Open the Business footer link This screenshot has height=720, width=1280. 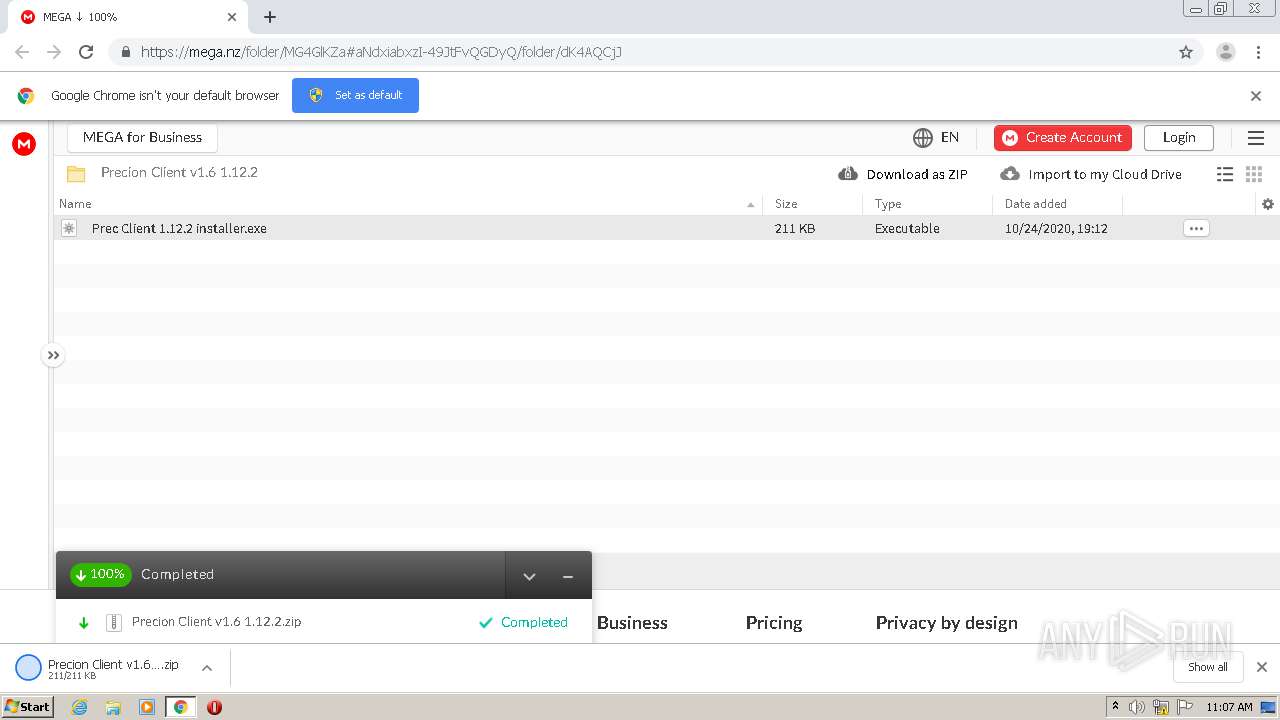(x=632, y=622)
